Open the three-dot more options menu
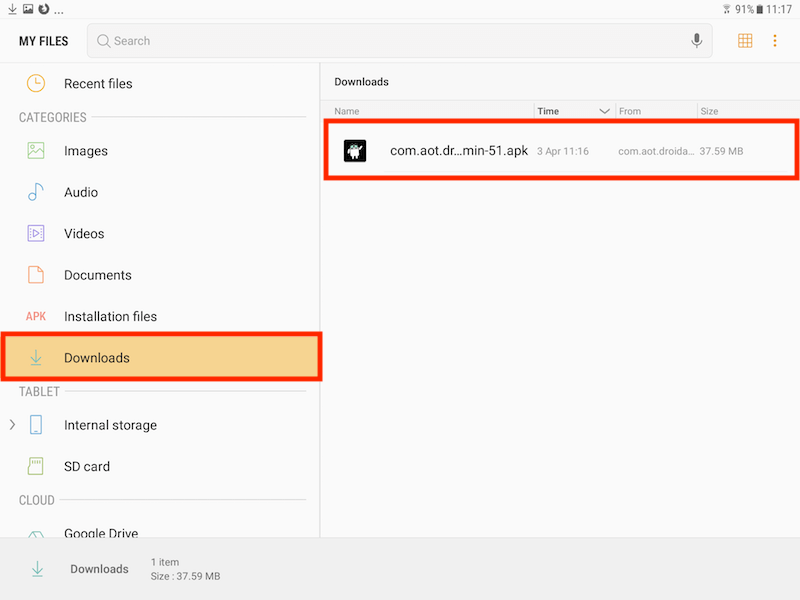The image size is (800, 600). (x=774, y=40)
